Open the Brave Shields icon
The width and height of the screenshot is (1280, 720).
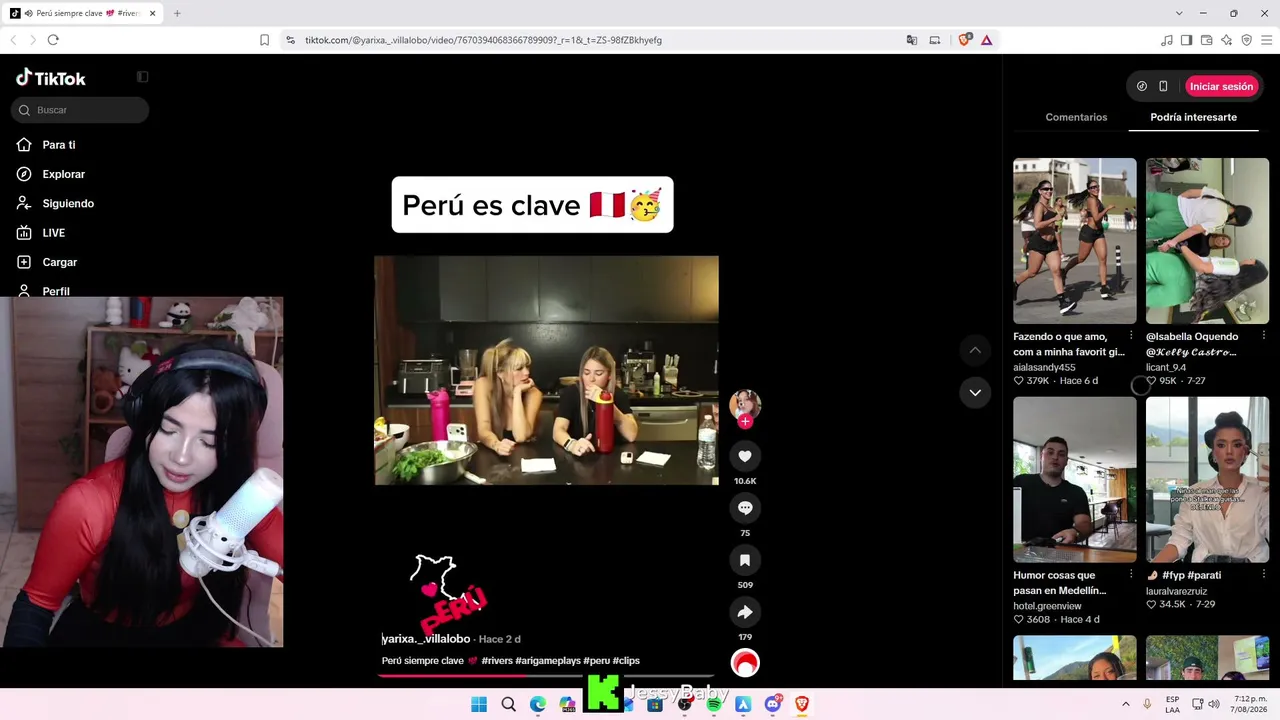pyautogui.click(x=964, y=40)
